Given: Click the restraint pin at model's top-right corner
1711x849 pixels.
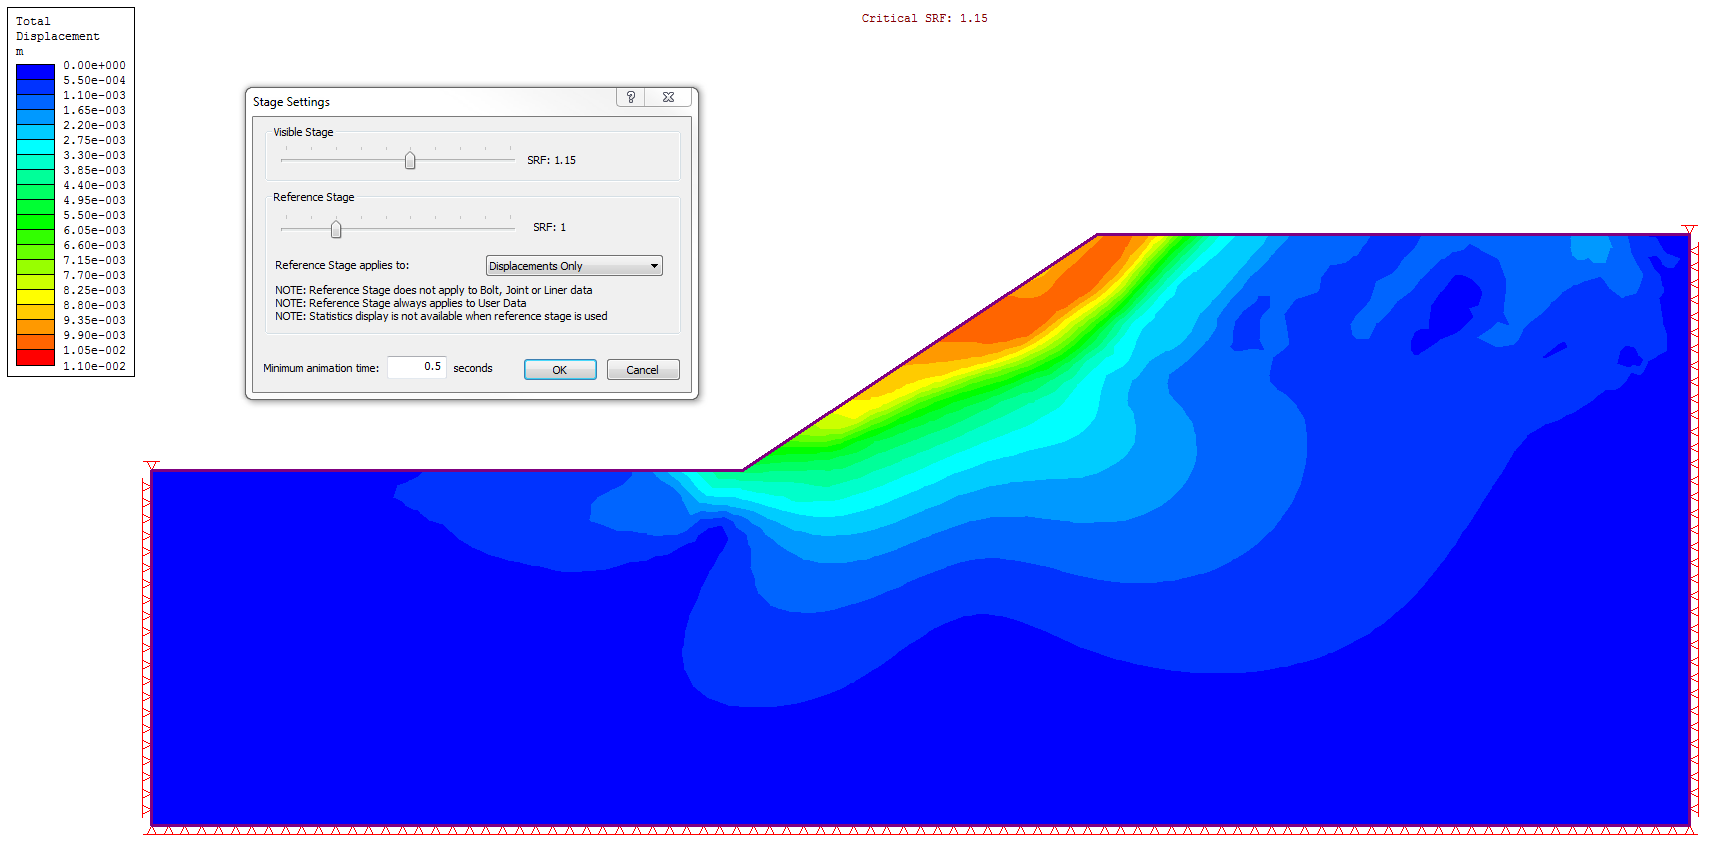Looking at the screenshot, I should (1689, 230).
